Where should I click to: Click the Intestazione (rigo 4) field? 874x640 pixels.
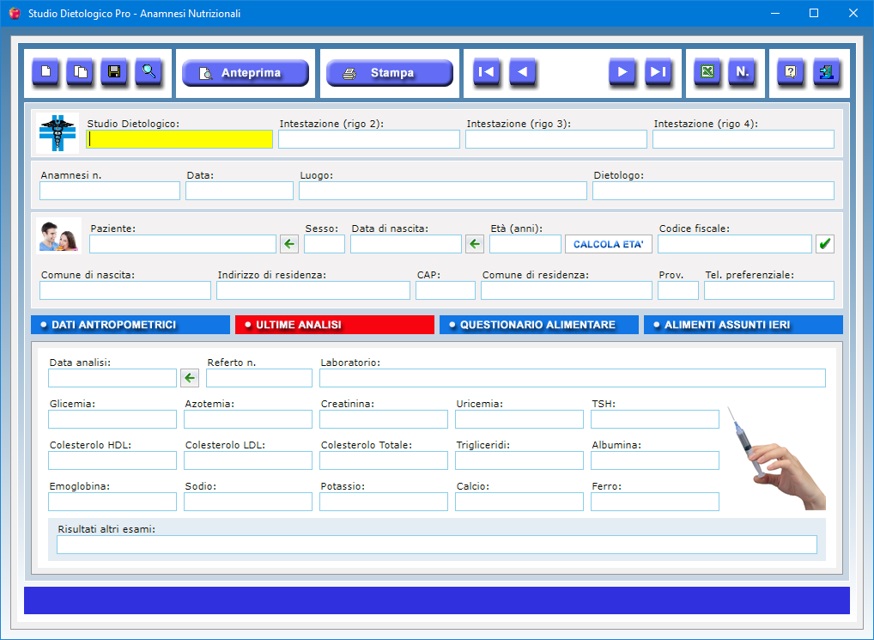[x=744, y=139]
